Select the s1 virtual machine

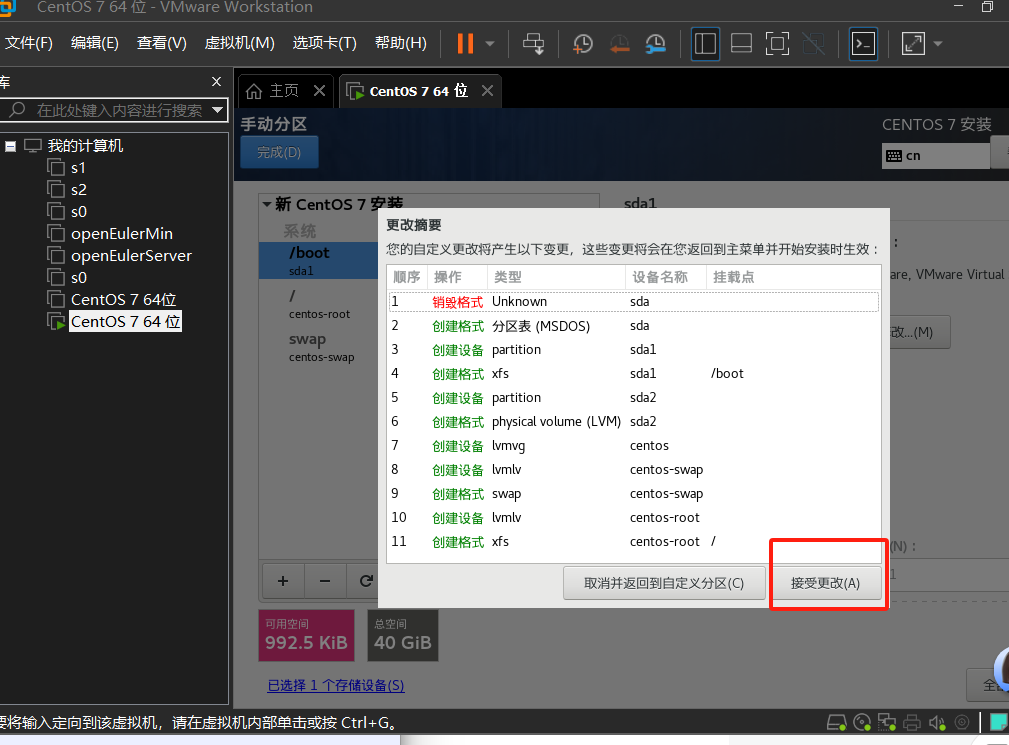point(78,168)
